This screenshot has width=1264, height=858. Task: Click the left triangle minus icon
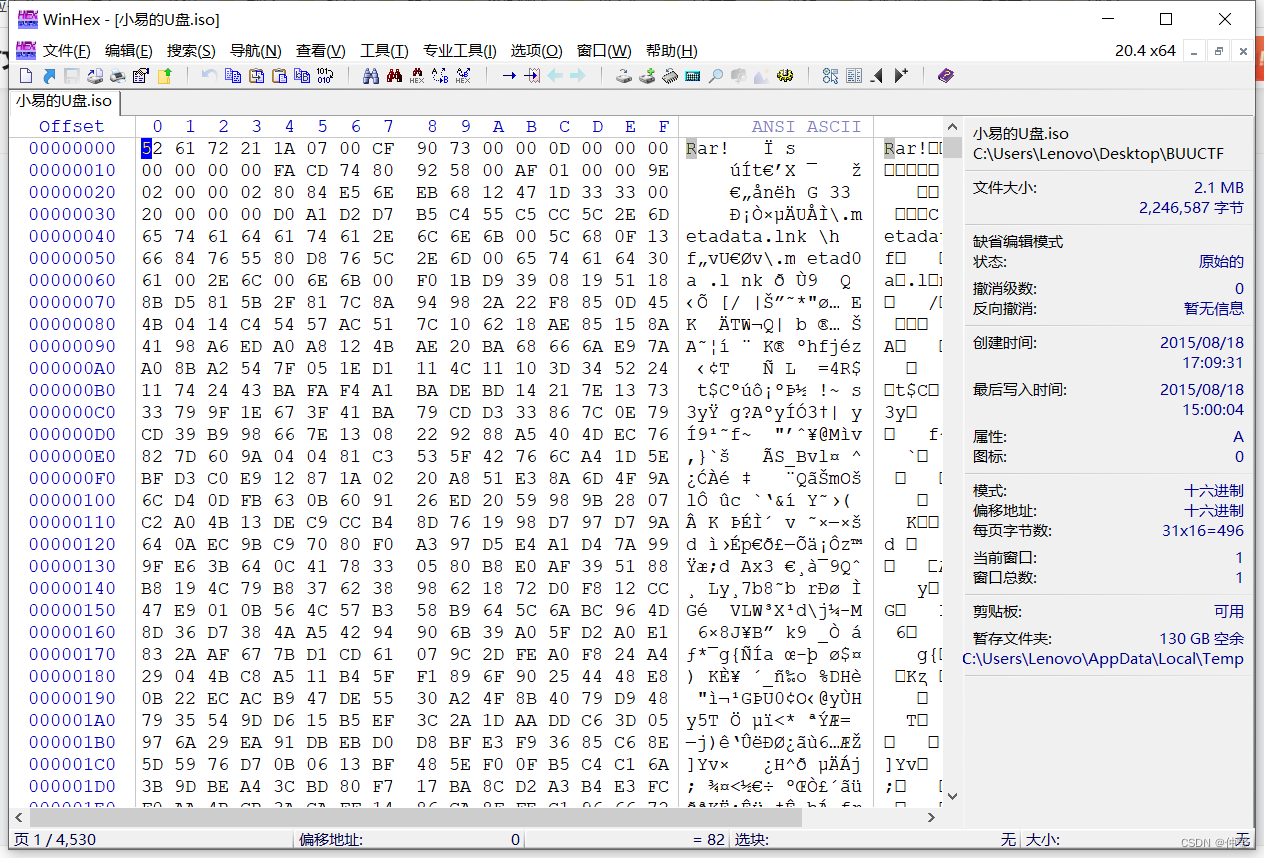click(877, 75)
